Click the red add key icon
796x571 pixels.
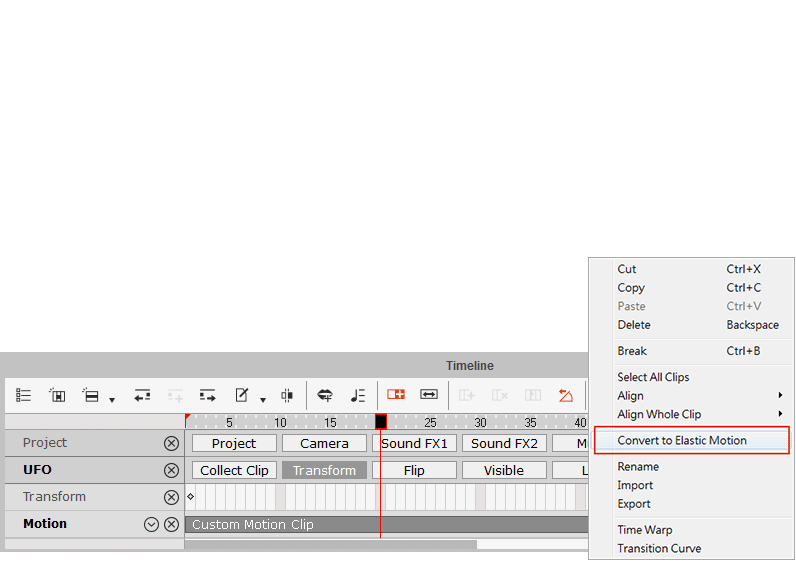[x=396, y=395]
